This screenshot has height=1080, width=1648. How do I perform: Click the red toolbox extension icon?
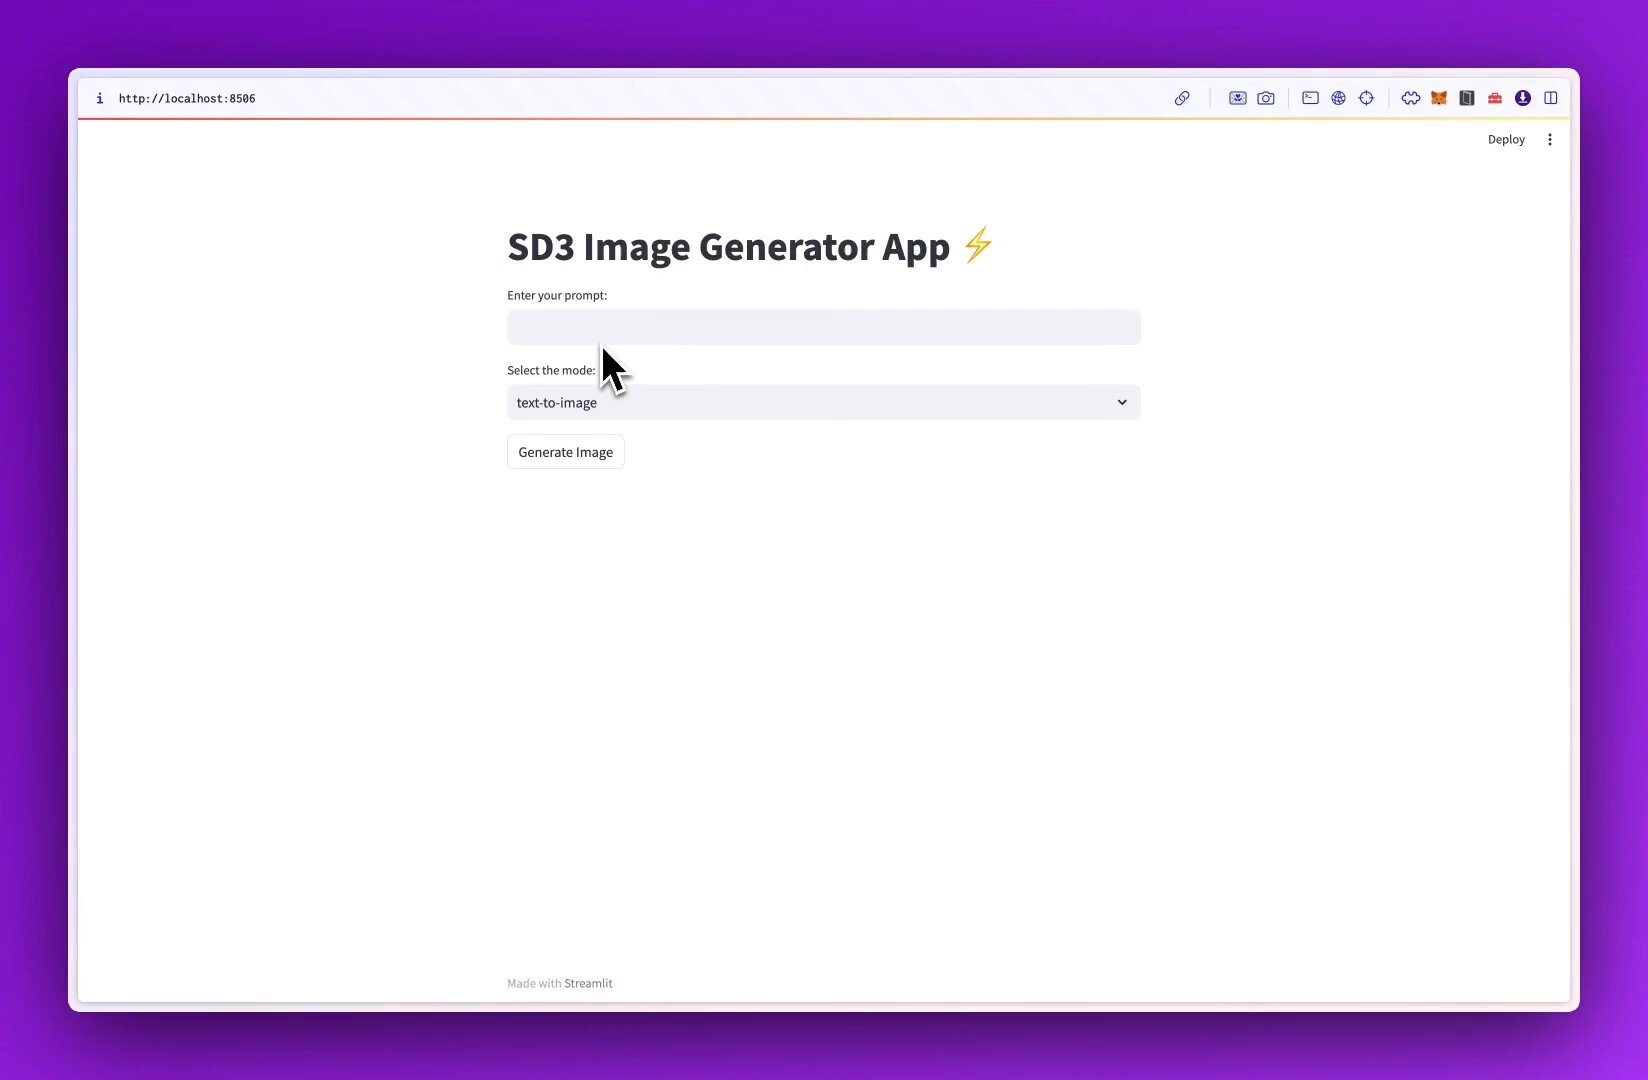click(1495, 98)
